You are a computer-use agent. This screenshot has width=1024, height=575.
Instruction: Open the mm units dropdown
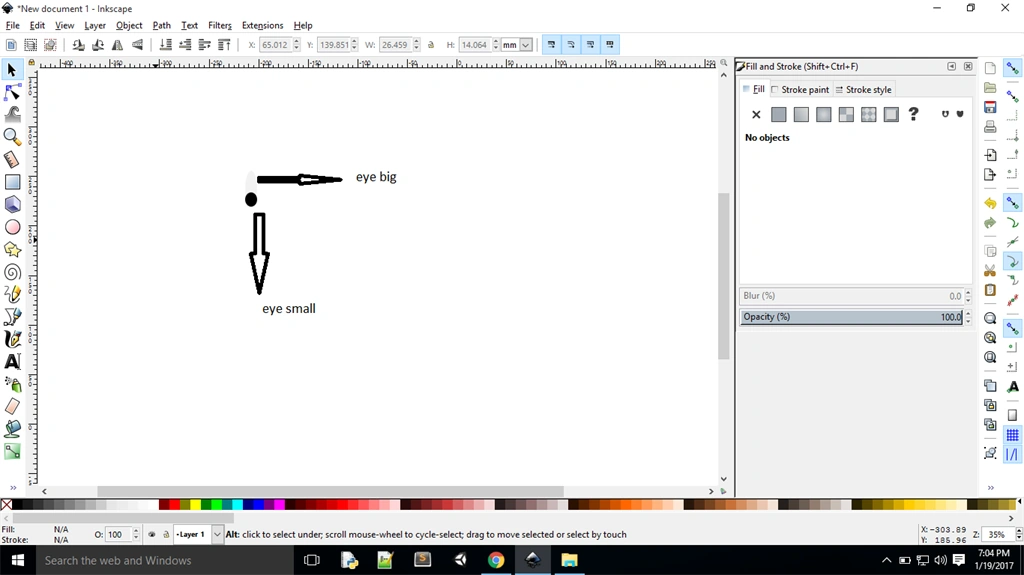(516, 45)
